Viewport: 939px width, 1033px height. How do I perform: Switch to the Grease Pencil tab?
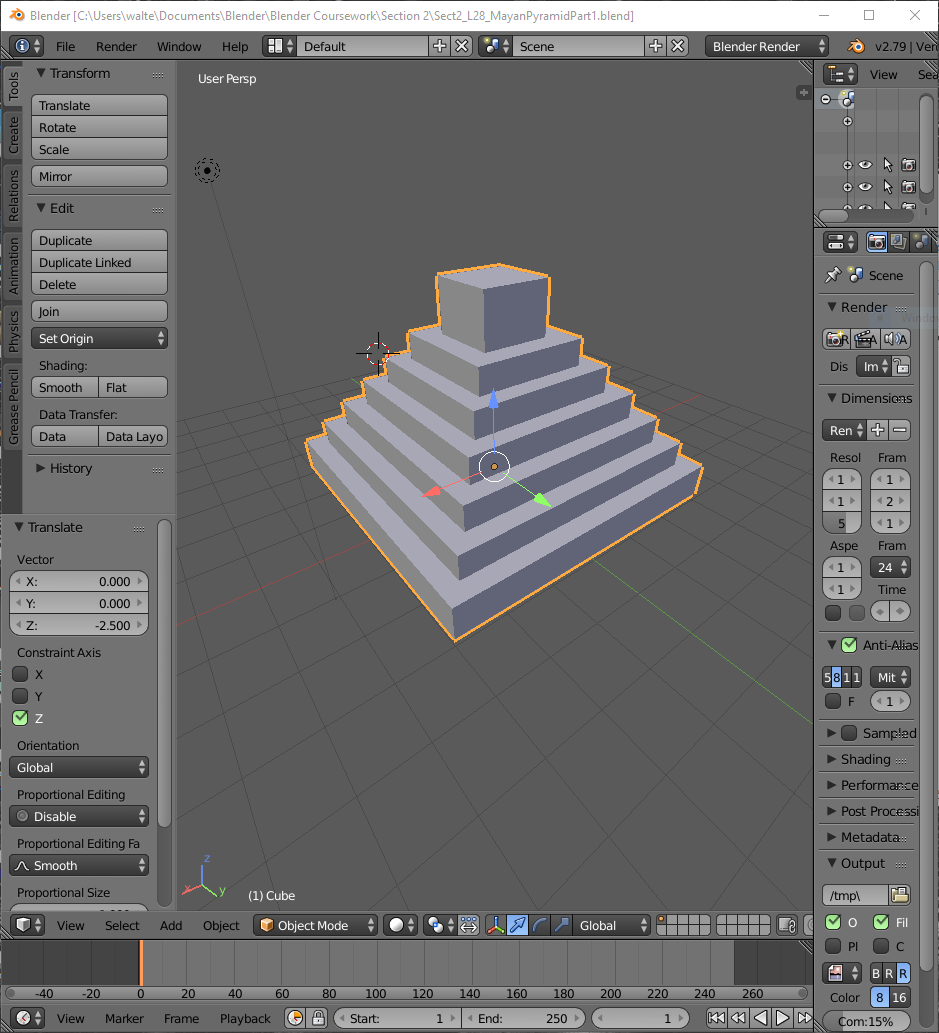13,406
